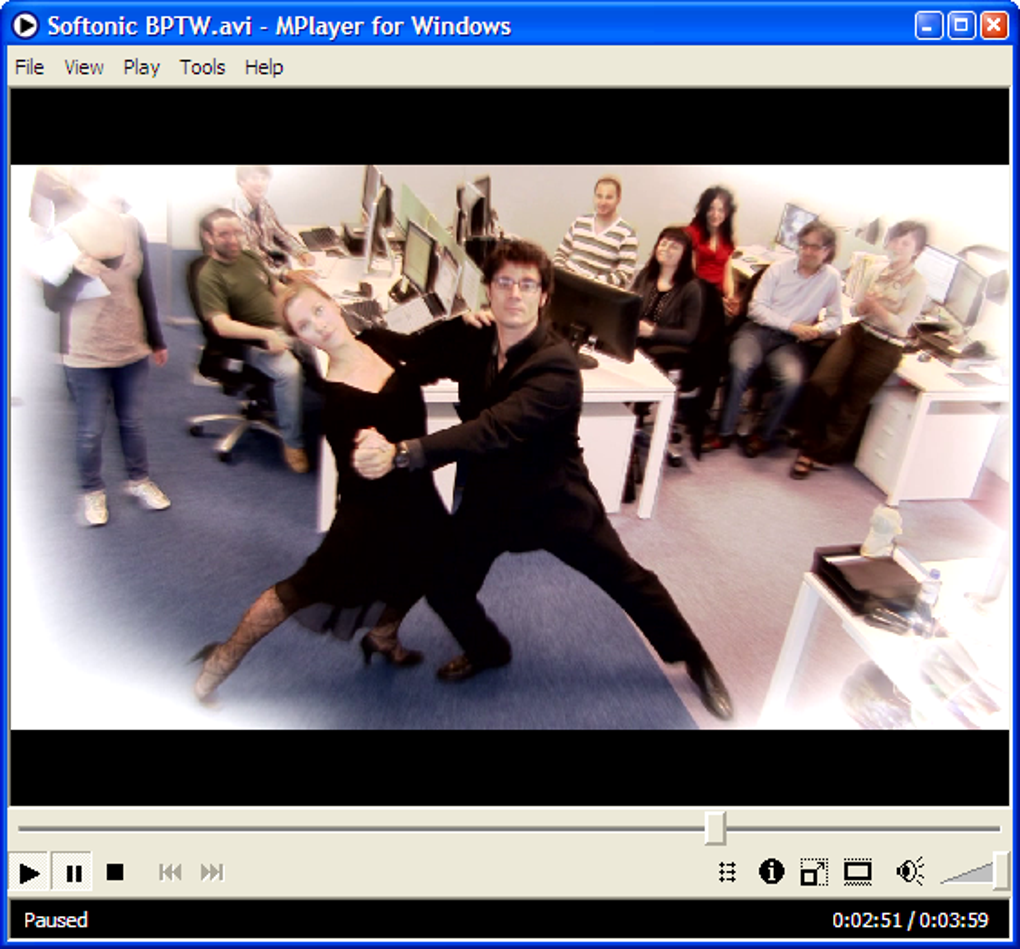Stop the video playback

(x=115, y=872)
